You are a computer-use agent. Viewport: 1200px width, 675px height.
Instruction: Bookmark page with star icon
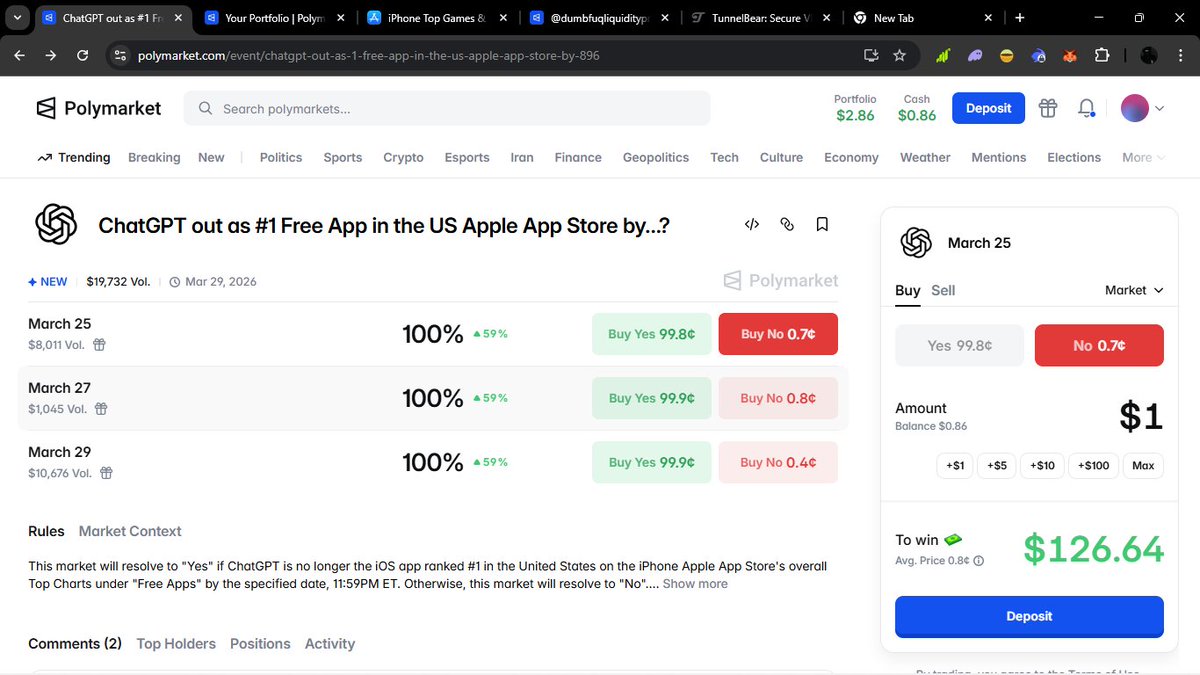pyautogui.click(x=899, y=56)
